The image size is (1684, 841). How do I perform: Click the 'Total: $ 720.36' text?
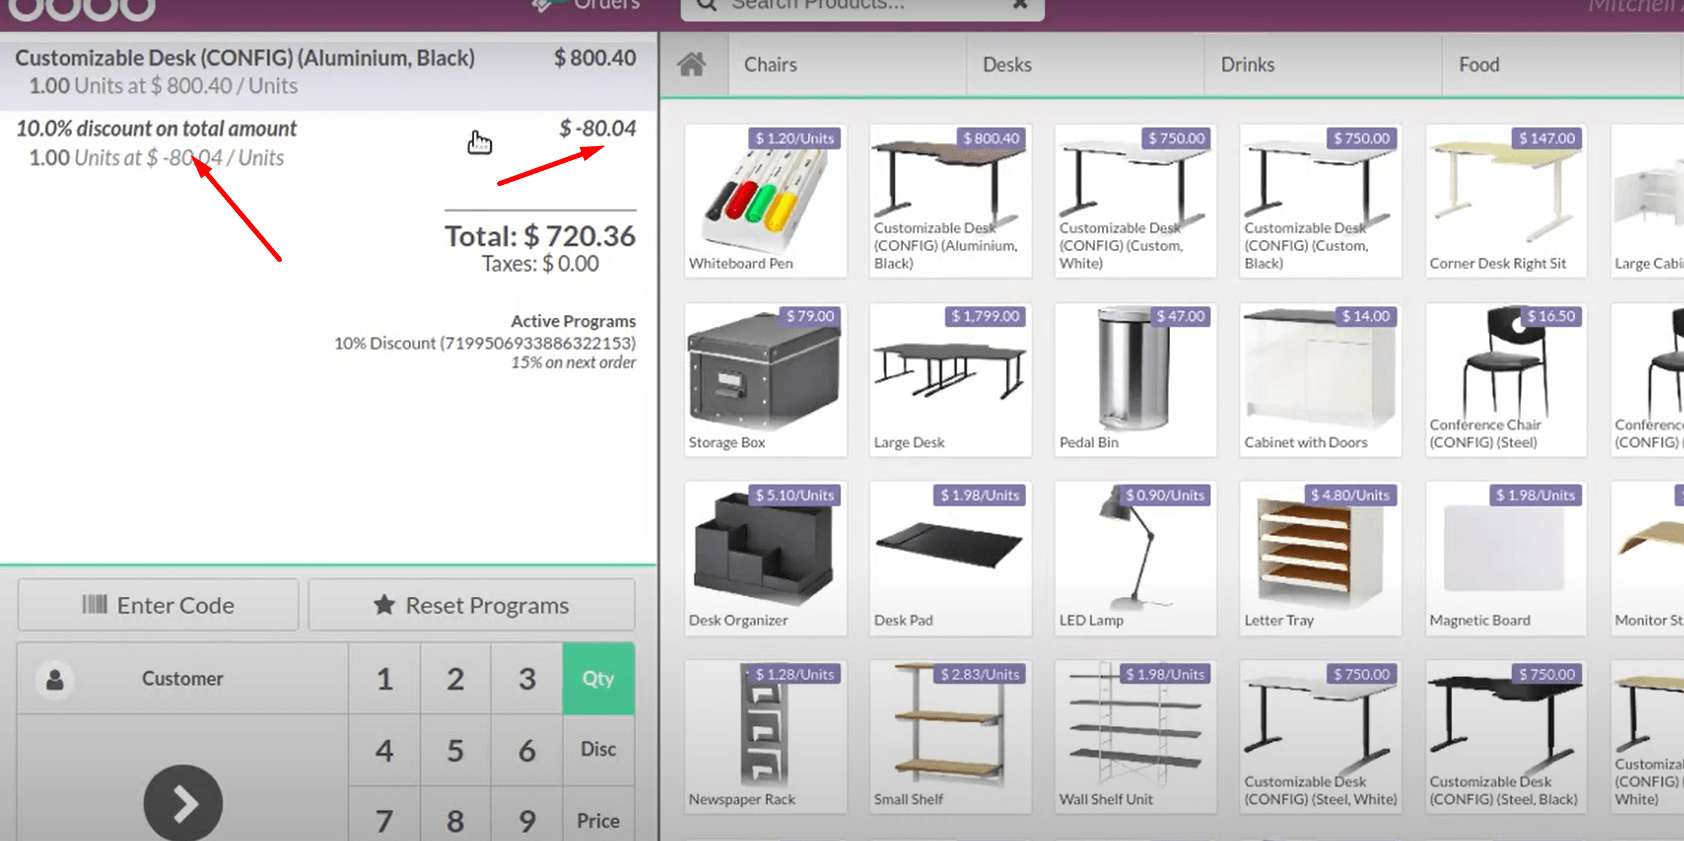click(x=540, y=236)
